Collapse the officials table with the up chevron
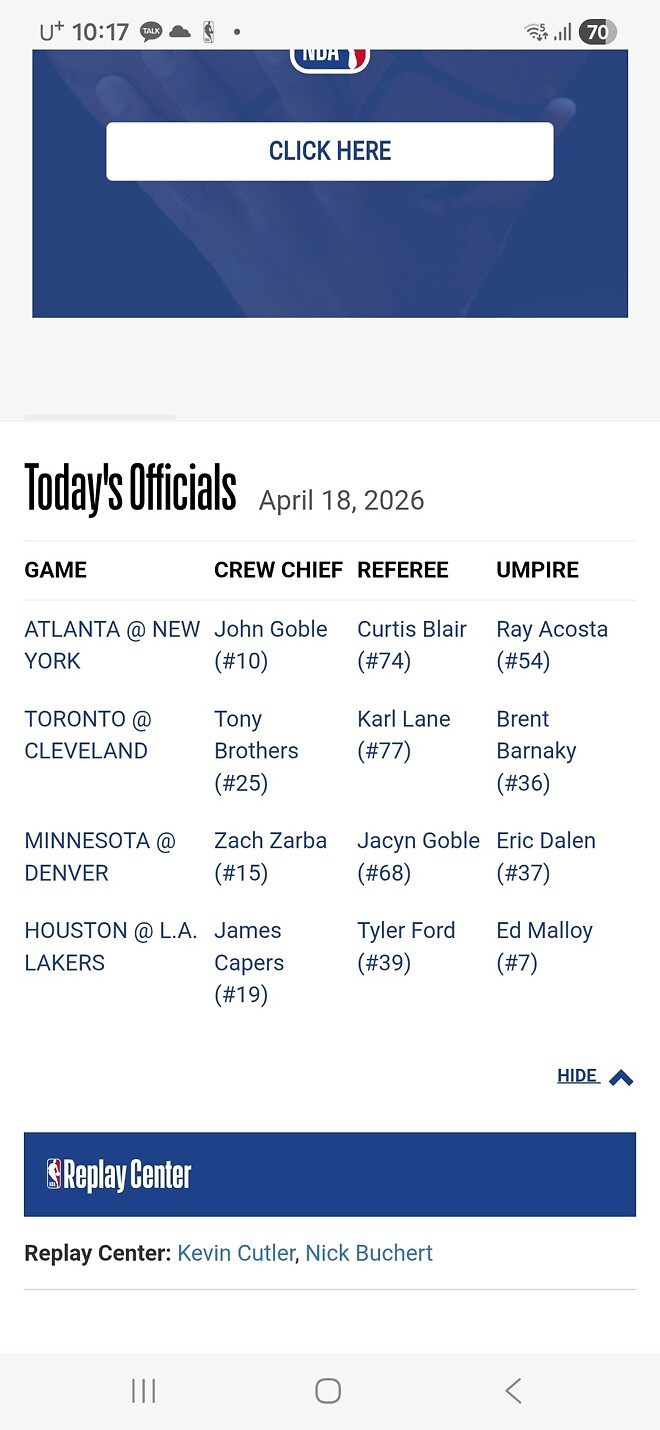This screenshot has width=660, height=1430. [621, 1077]
